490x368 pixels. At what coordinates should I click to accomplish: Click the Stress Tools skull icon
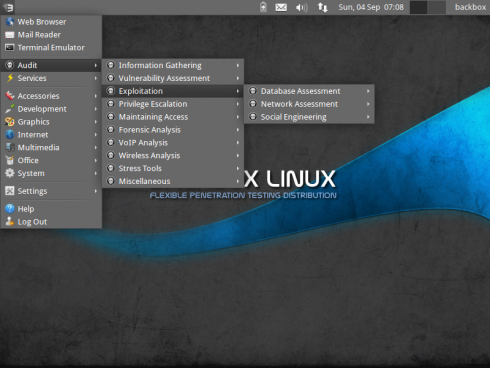[111, 168]
